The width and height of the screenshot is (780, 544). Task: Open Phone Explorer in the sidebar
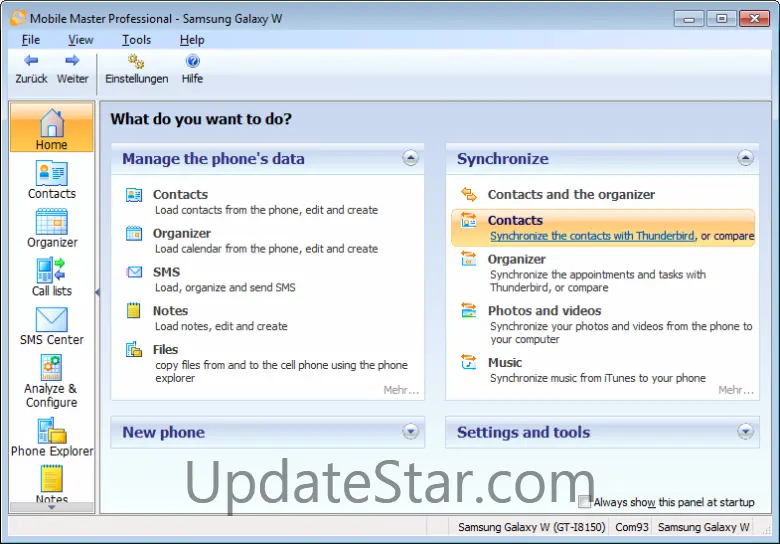pos(52,437)
